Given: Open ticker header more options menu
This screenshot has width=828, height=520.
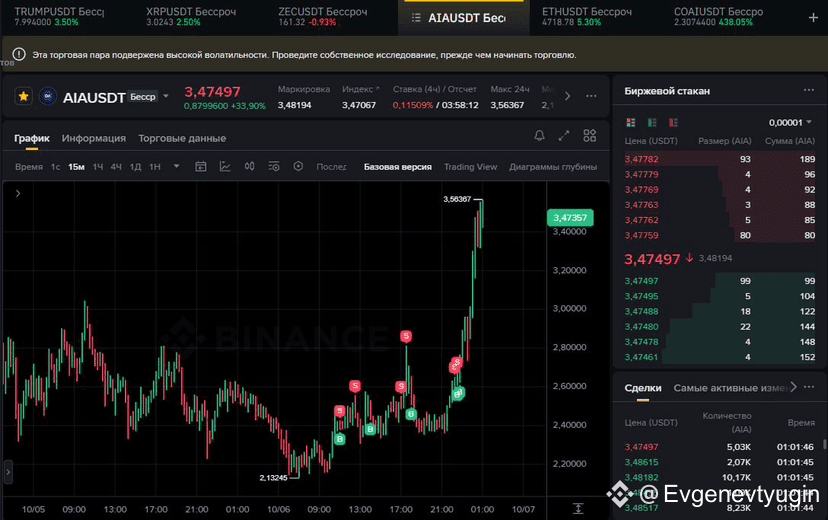Looking at the screenshot, I should tap(591, 96).
